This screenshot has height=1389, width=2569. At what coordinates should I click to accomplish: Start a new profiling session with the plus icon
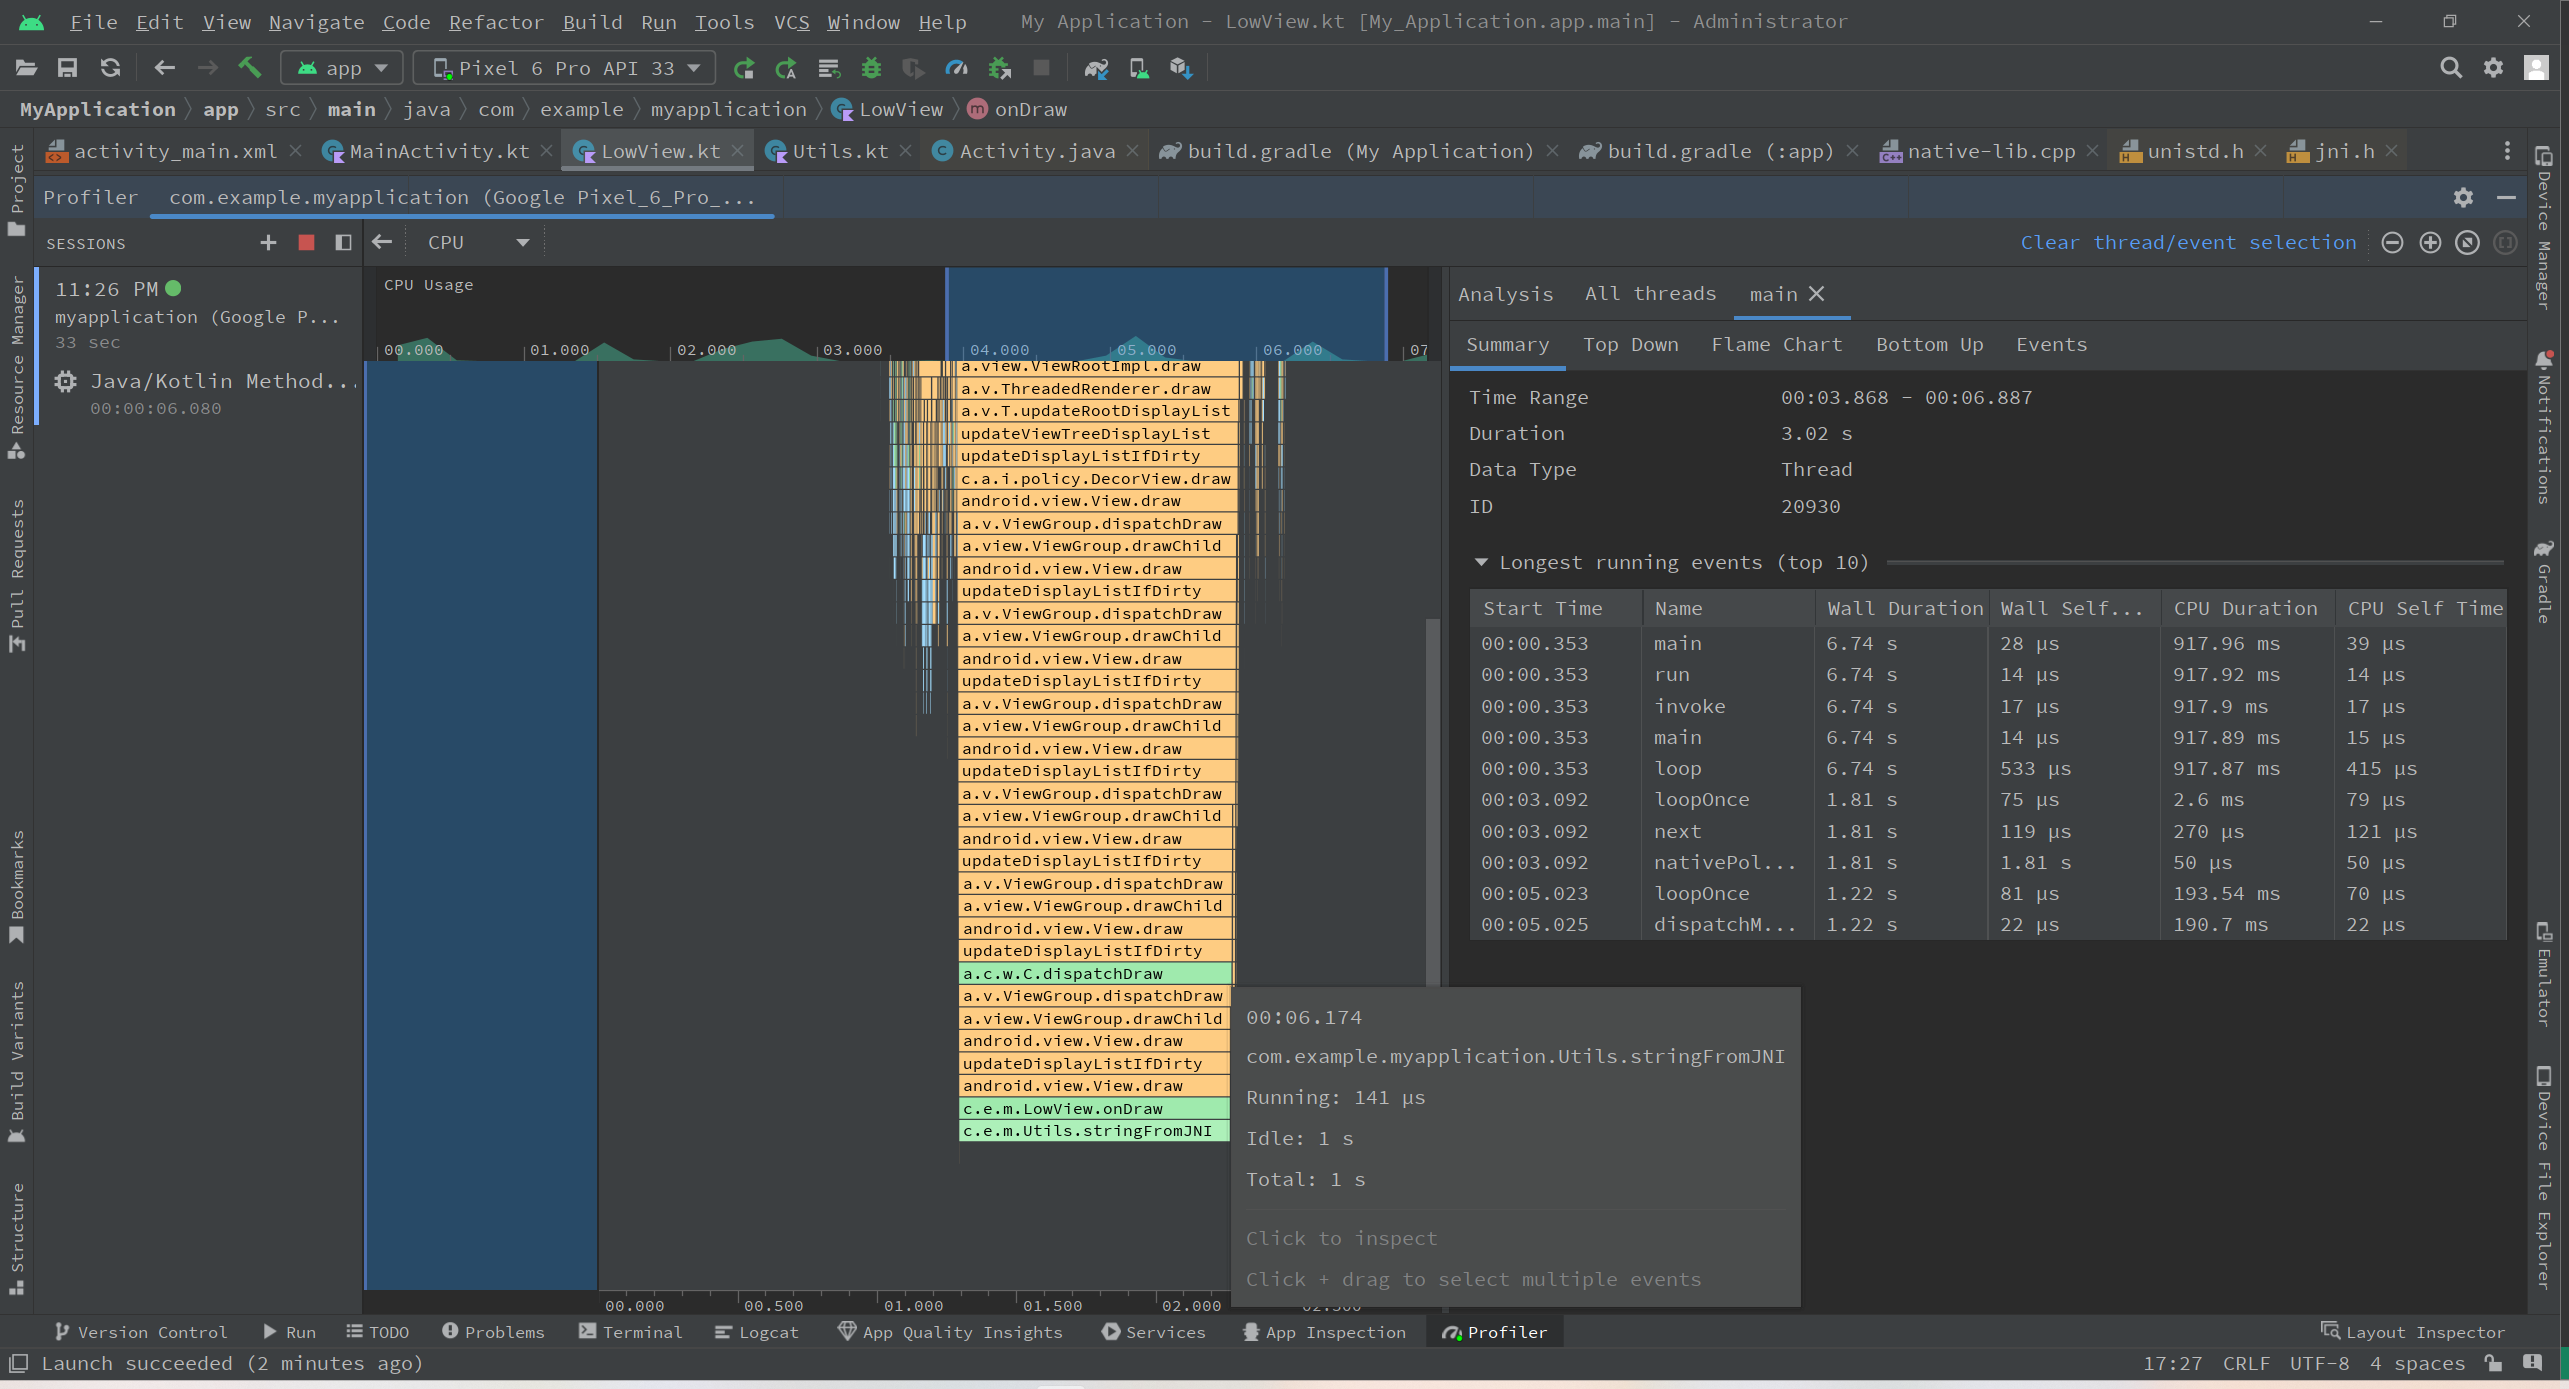268,242
